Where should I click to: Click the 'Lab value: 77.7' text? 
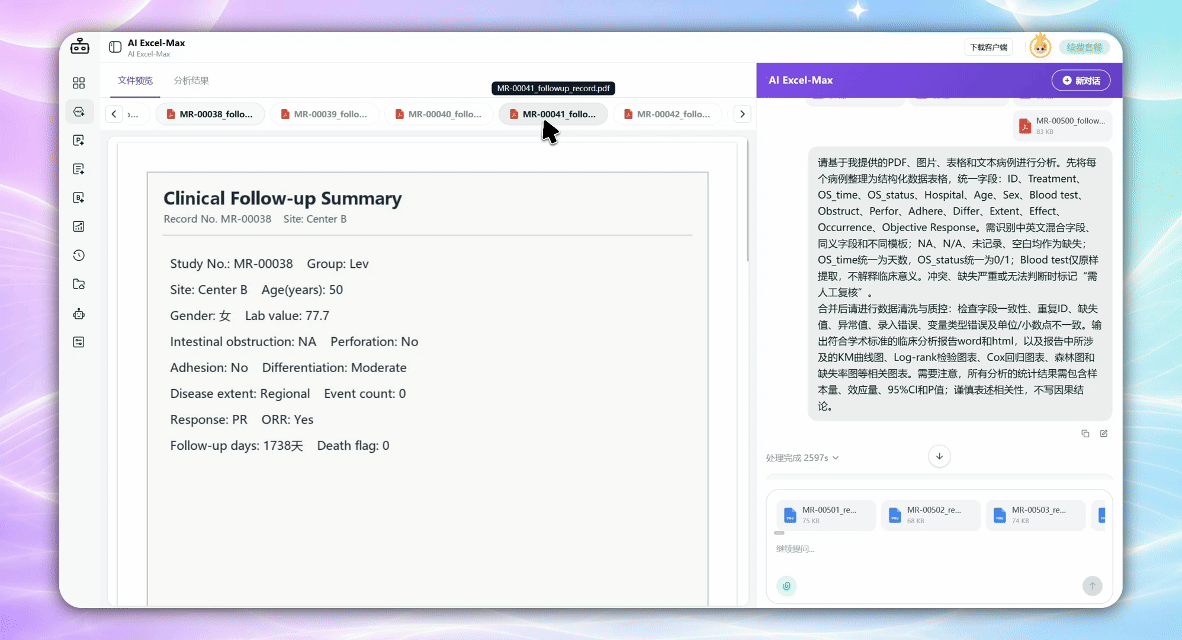[287, 316]
